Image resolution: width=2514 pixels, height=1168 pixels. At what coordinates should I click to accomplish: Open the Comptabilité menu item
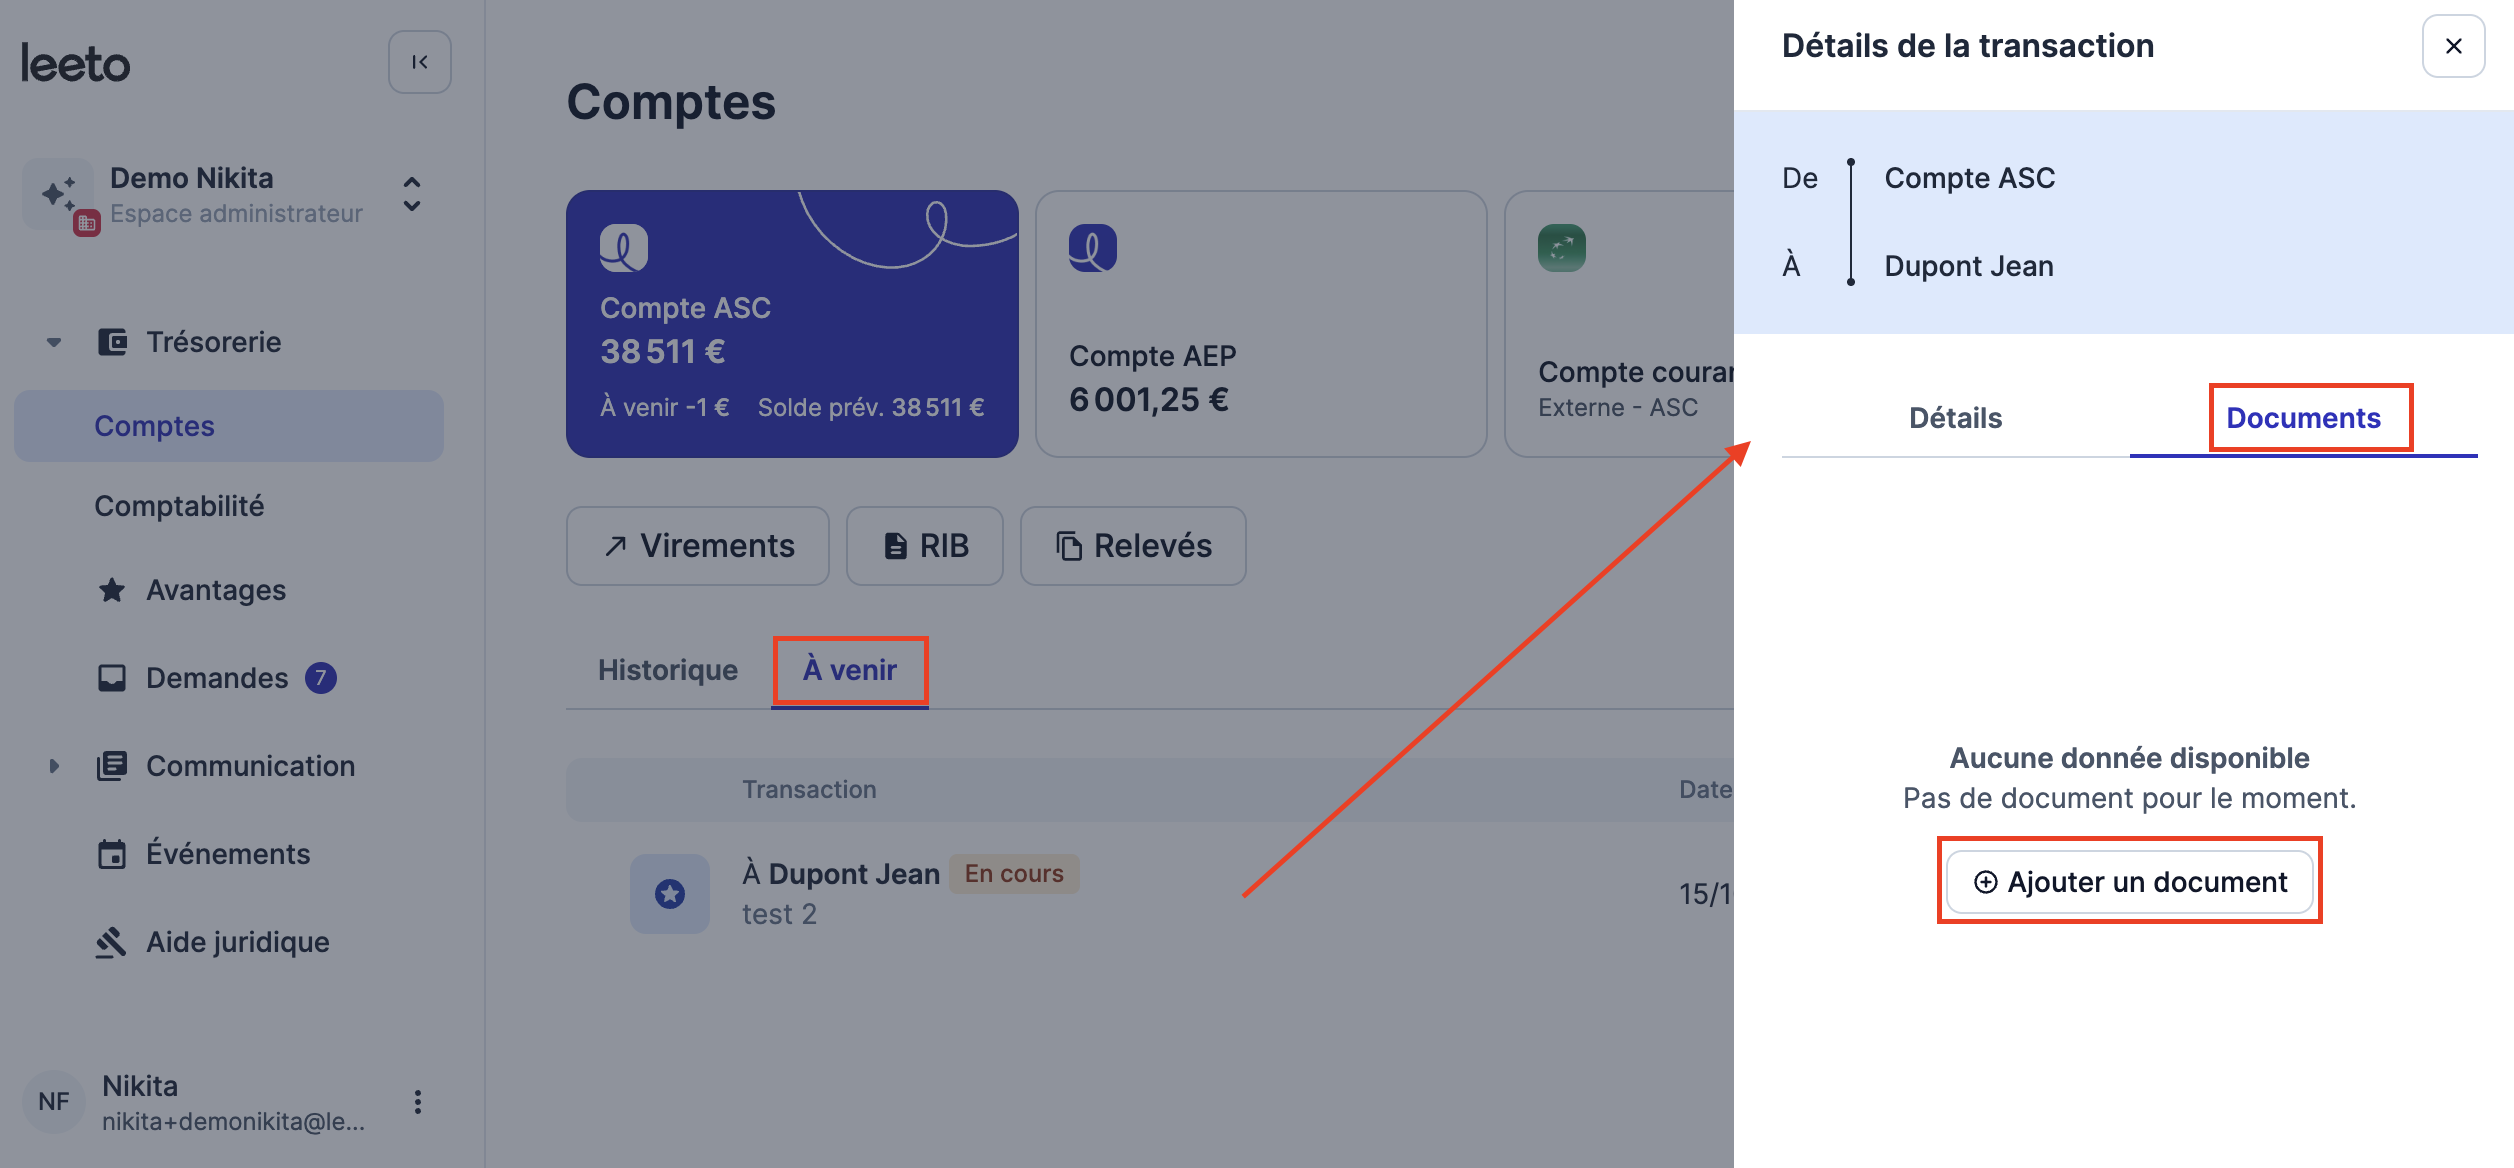pyautogui.click(x=179, y=506)
